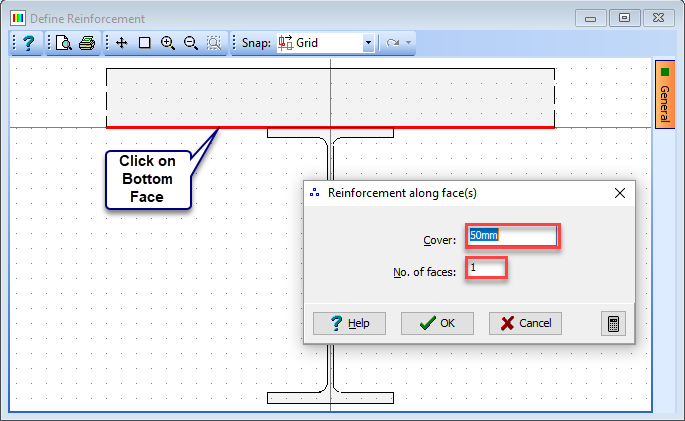Open the Snap Grid dropdown
Image resolution: width=685 pixels, height=421 pixels.
pos(368,43)
